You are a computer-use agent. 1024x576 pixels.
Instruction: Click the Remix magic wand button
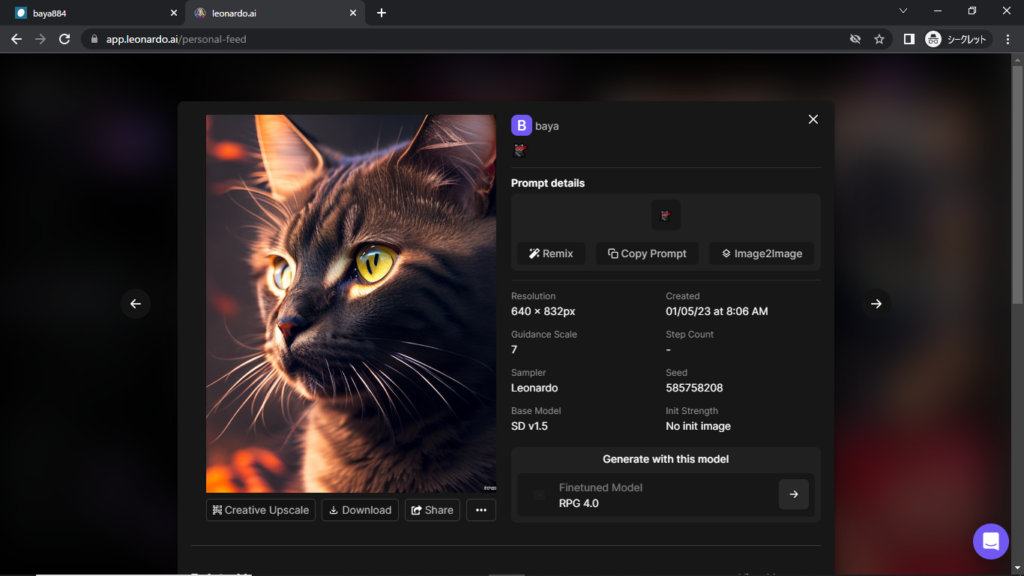point(551,254)
